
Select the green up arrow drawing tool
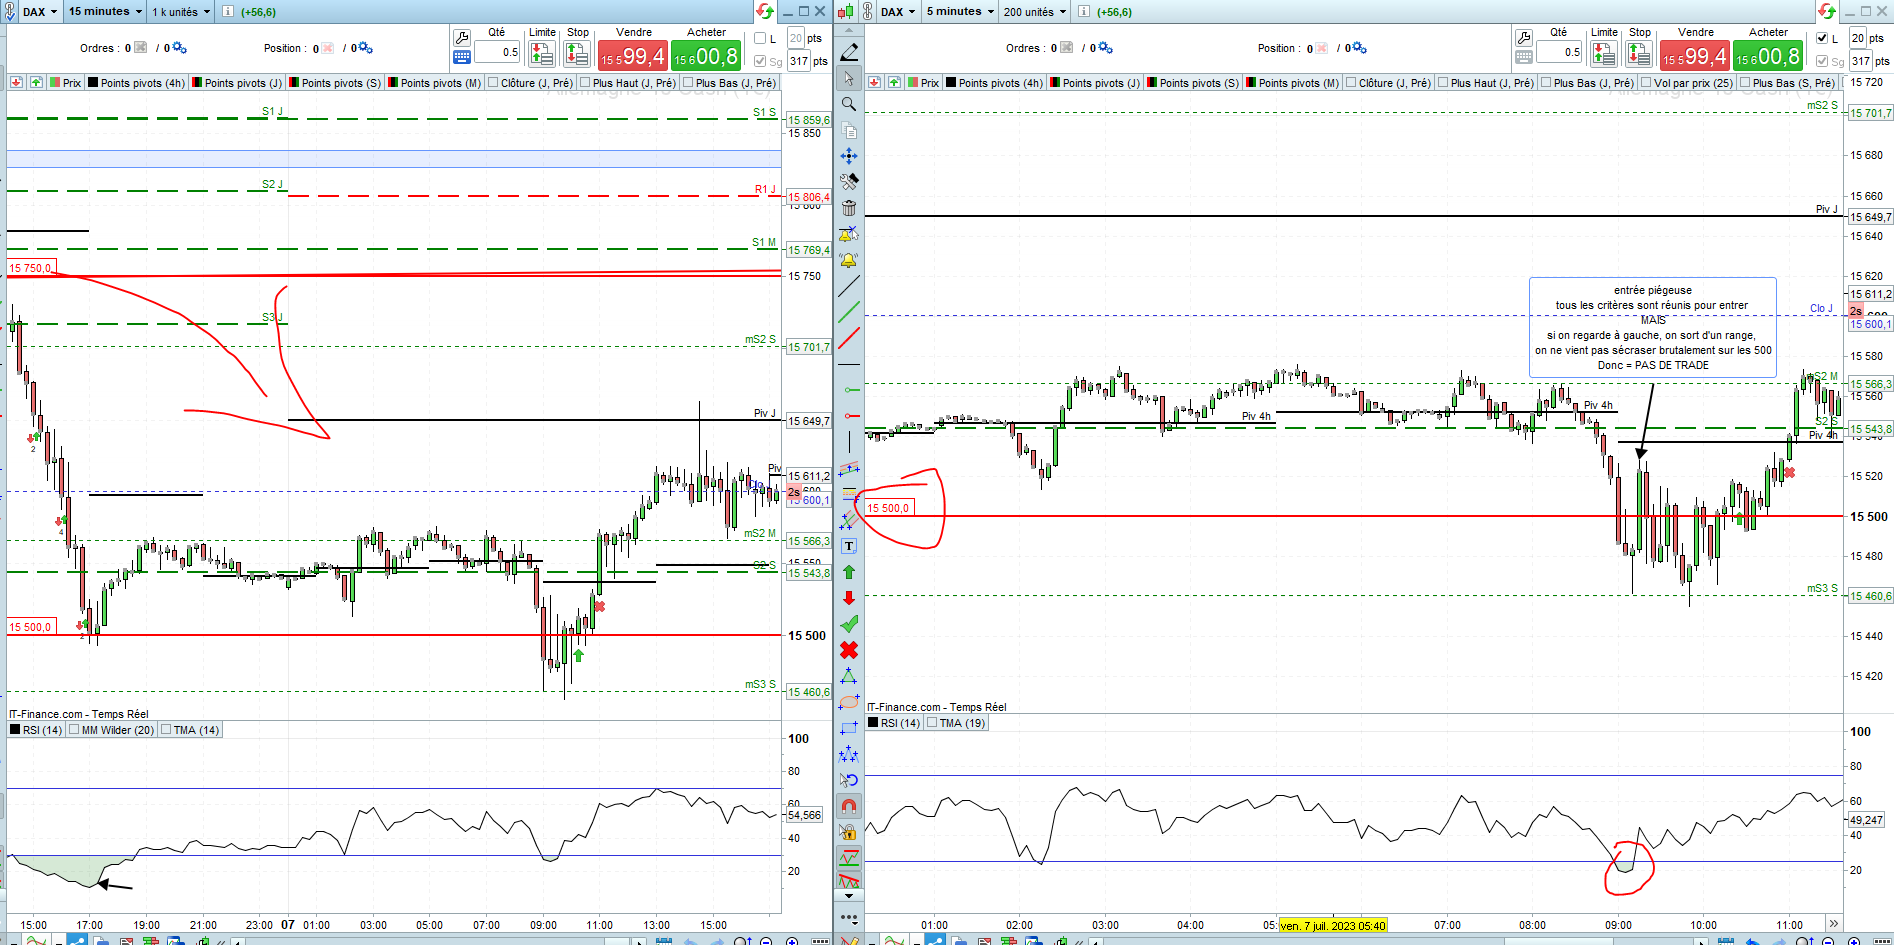point(849,572)
